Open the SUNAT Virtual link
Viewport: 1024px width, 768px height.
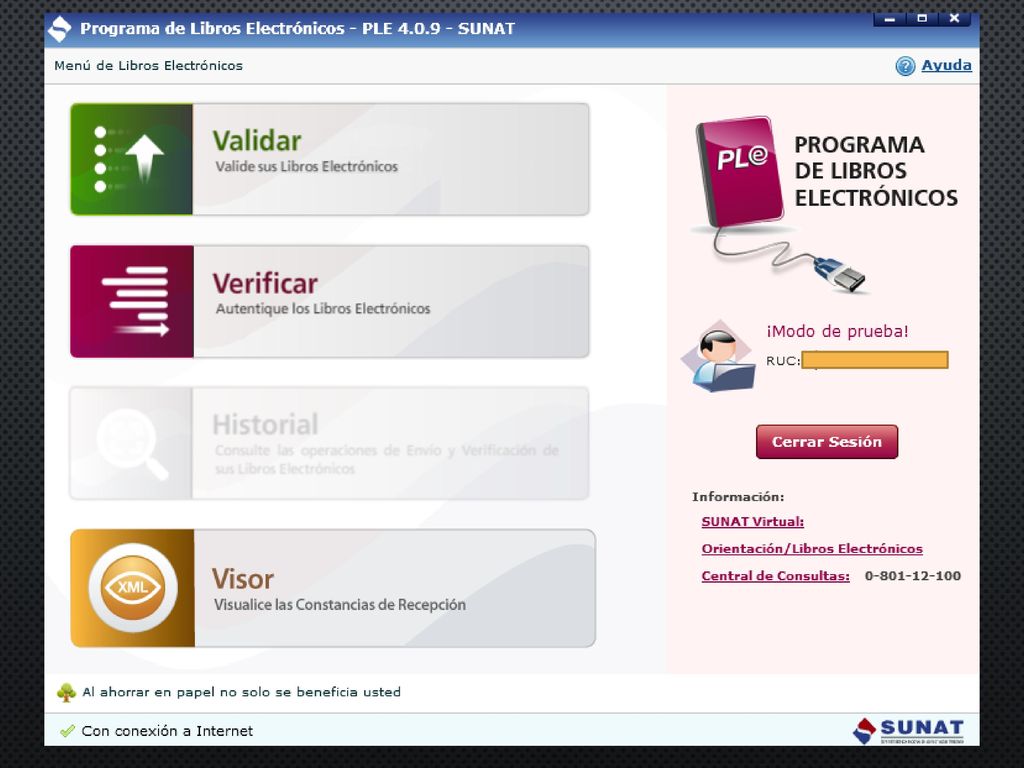752,522
